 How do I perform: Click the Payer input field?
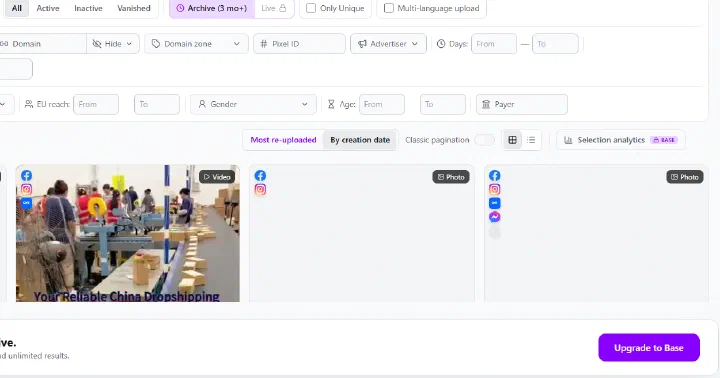(522, 104)
